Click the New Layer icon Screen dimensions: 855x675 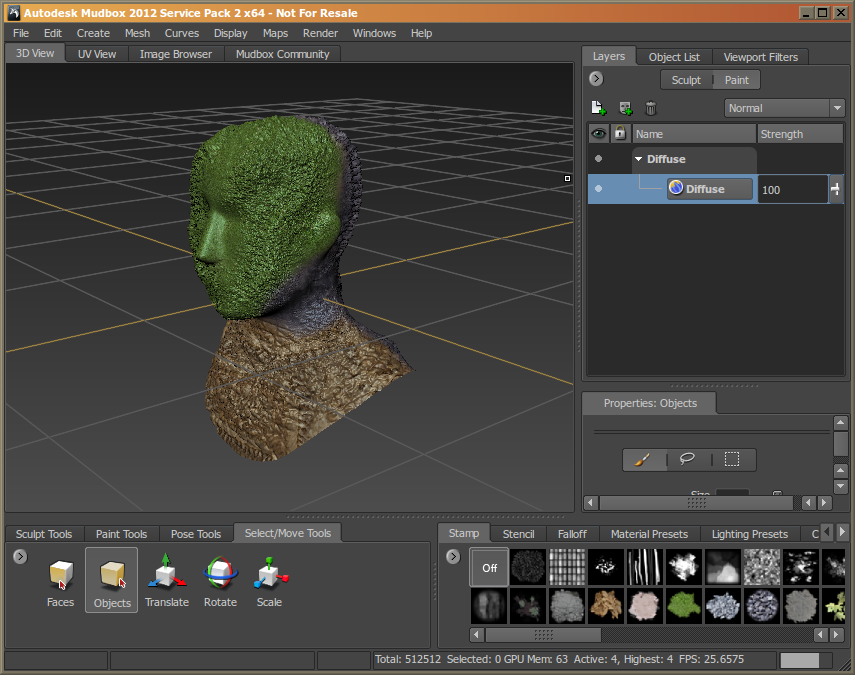(598, 108)
